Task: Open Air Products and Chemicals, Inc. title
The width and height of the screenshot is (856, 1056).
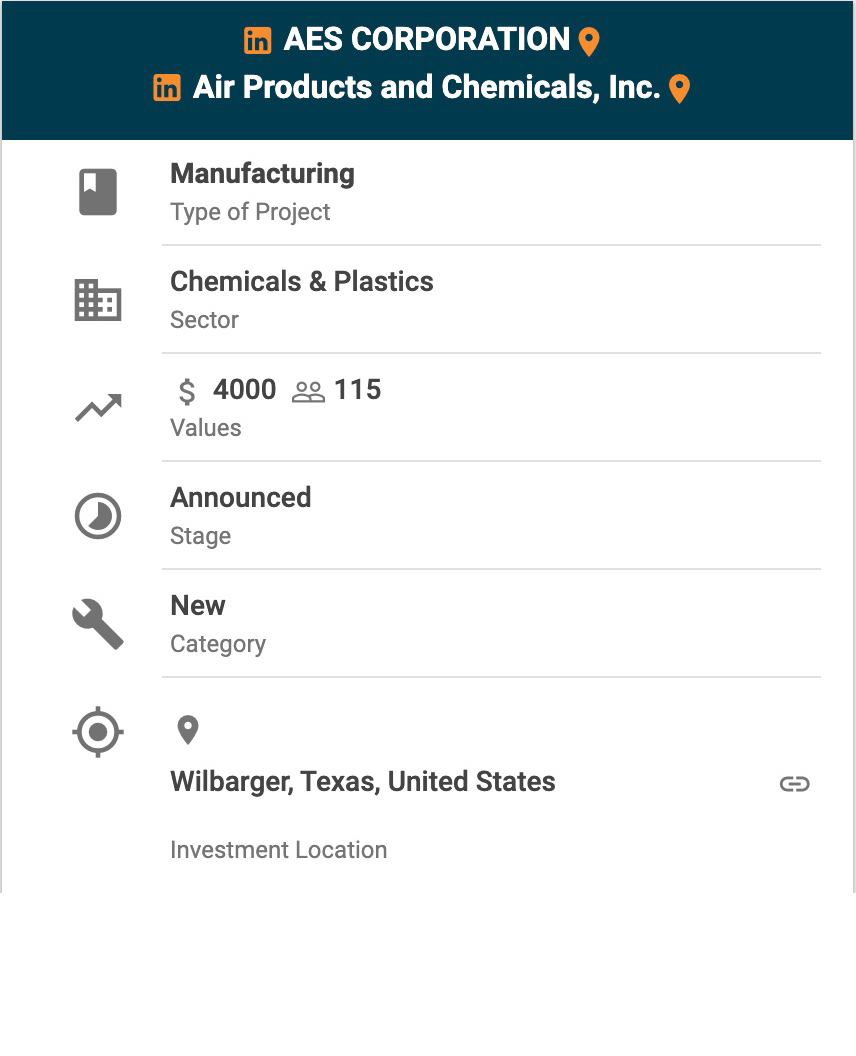Action: (x=426, y=87)
